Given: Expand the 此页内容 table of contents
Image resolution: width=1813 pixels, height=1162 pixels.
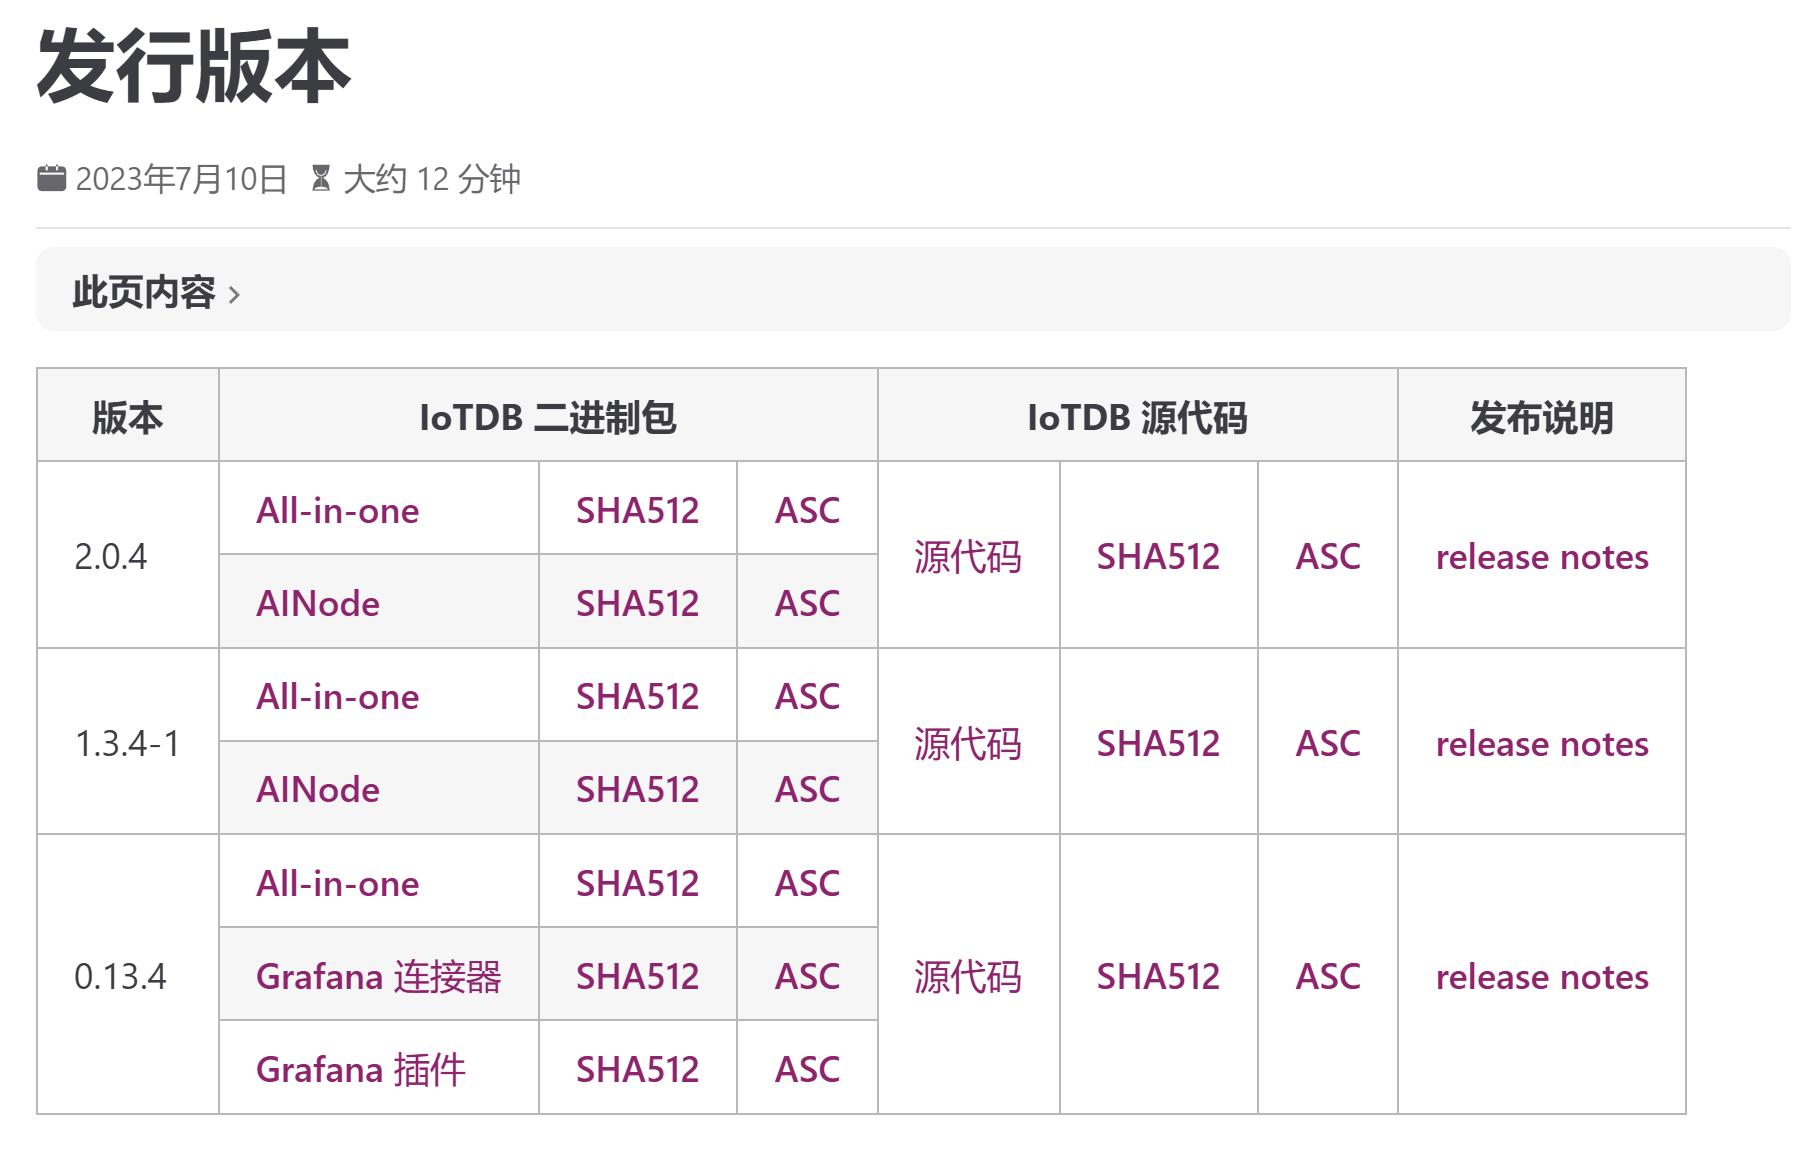Looking at the screenshot, I should click(x=156, y=292).
